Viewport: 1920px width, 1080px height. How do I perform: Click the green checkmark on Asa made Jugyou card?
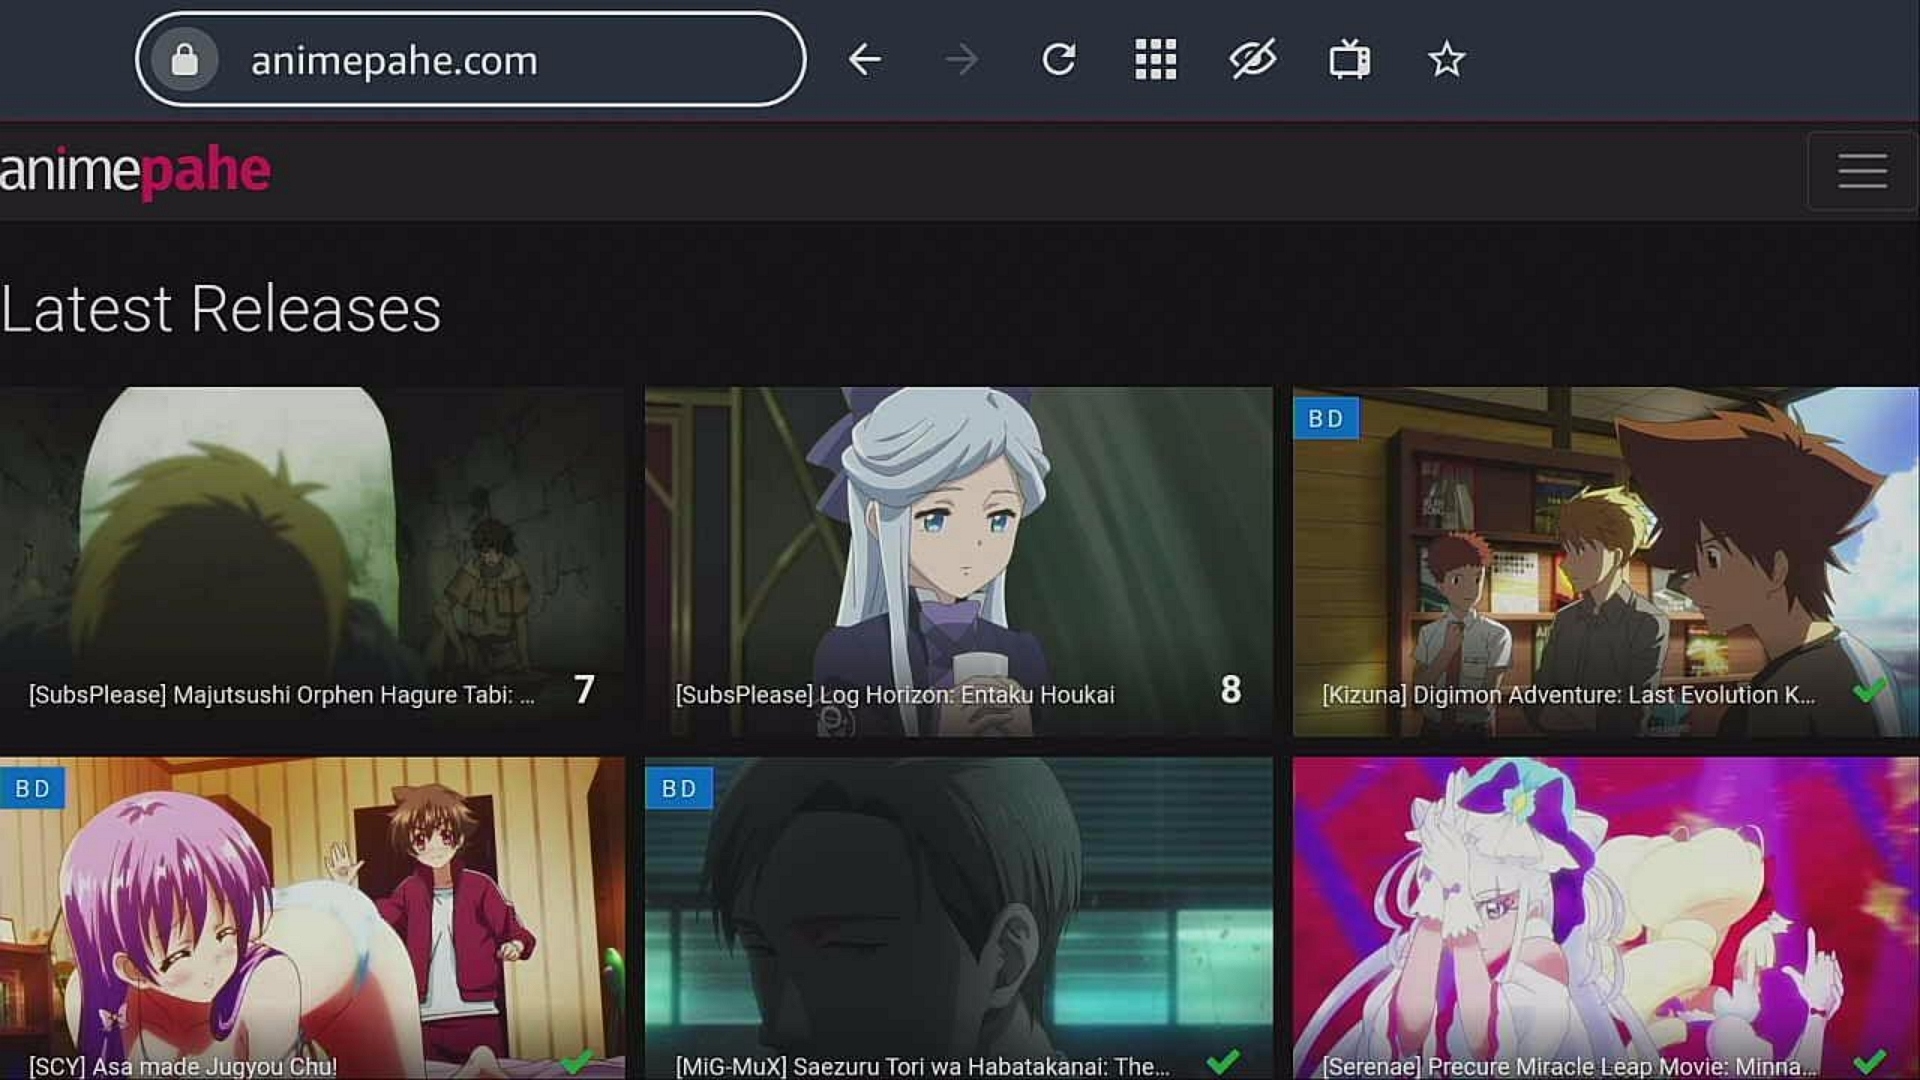point(577,1061)
